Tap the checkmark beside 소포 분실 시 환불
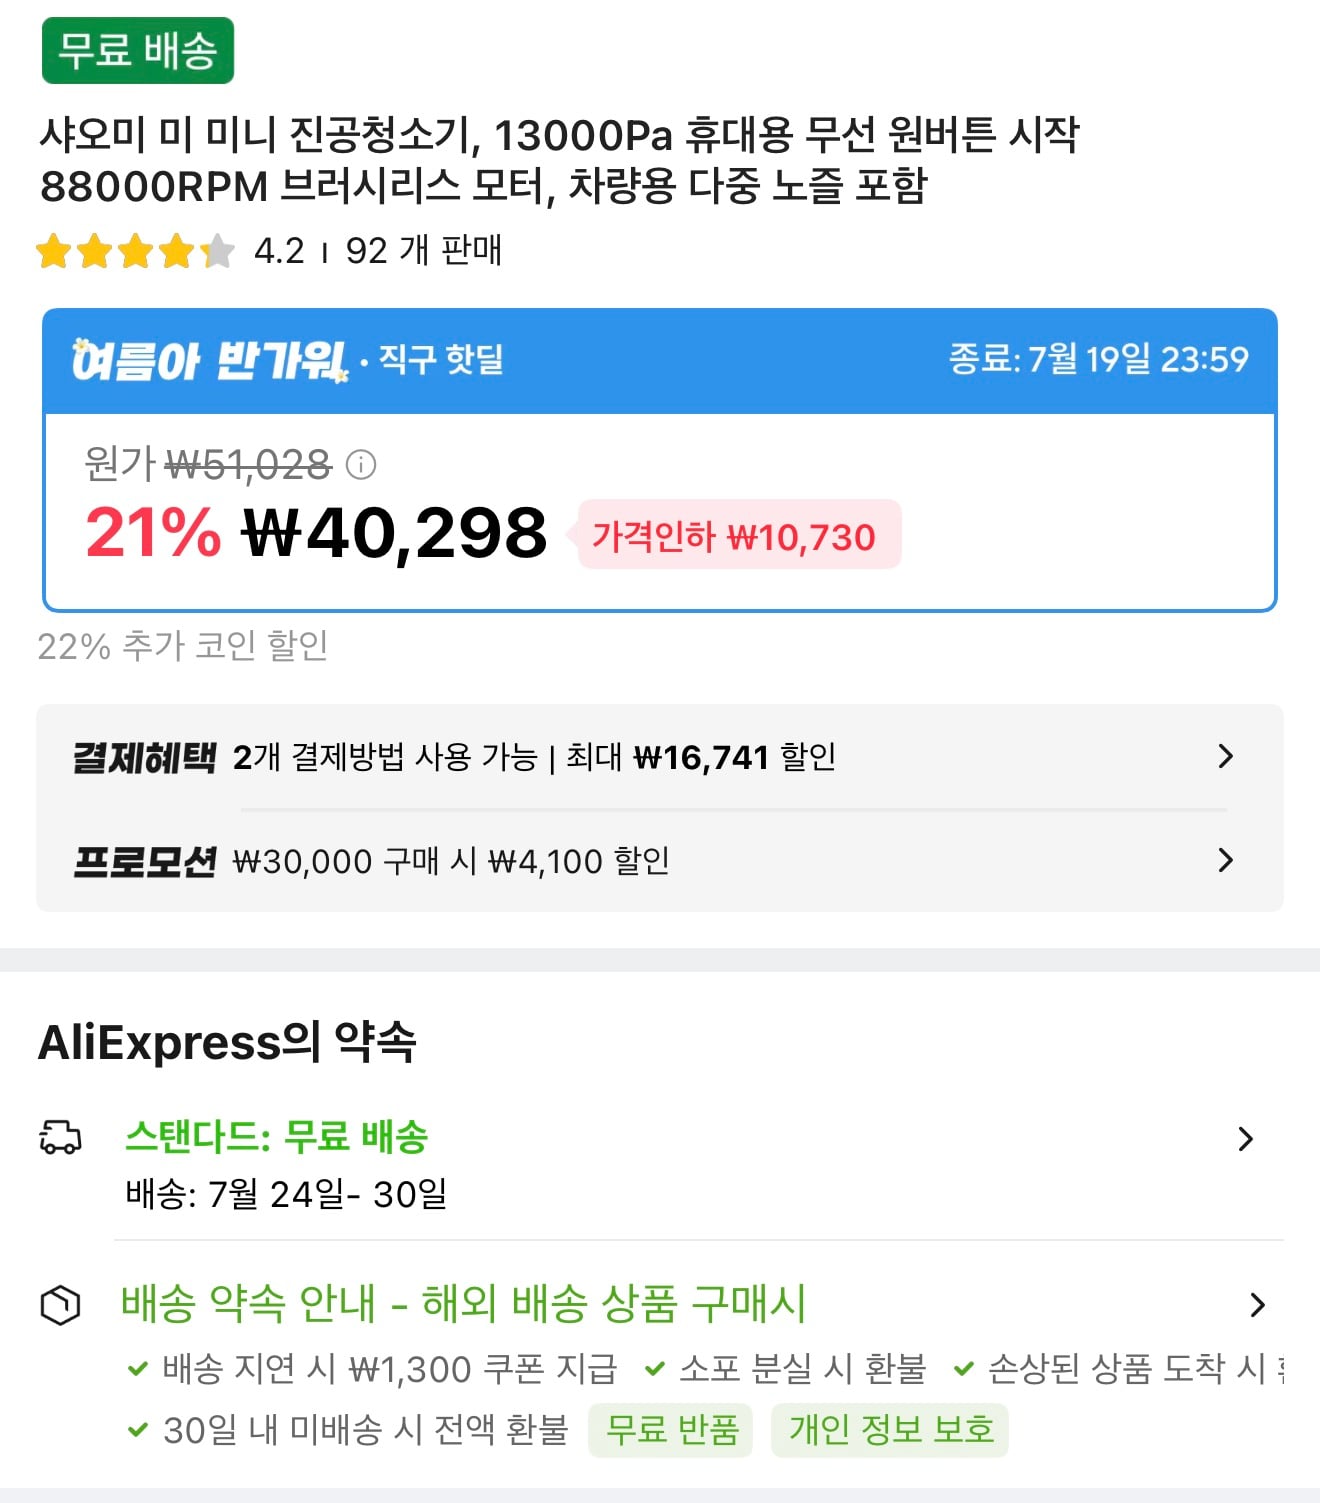Image resolution: width=1320 pixels, height=1503 pixels. pos(655,1369)
